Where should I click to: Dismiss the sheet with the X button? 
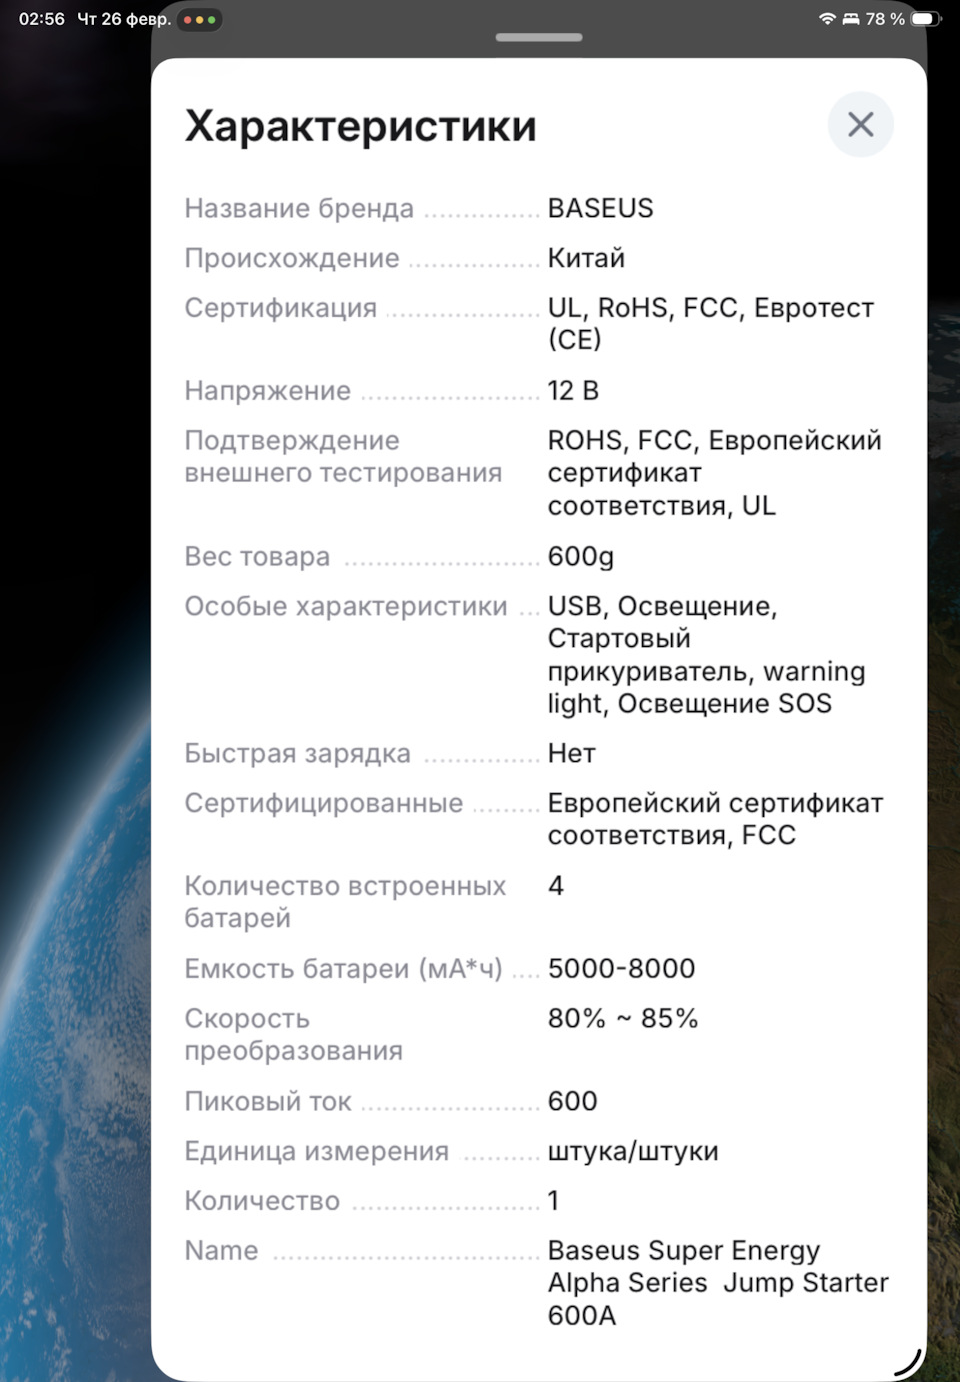click(x=861, y=124)
